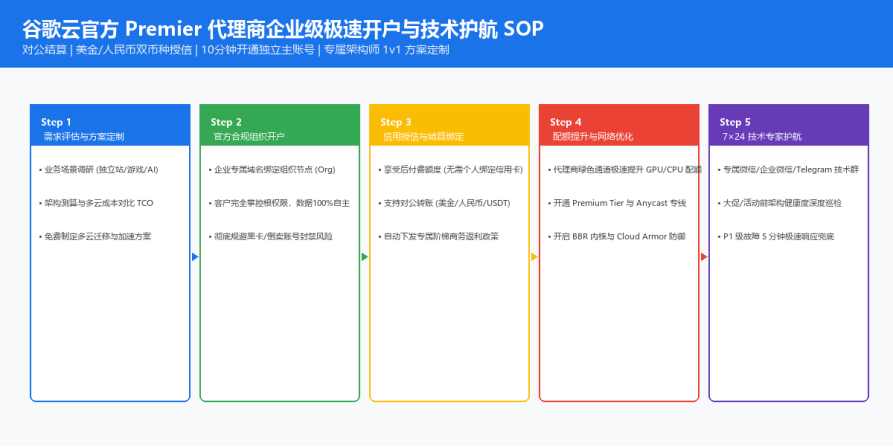Select bullet '业务场景调研 (独立站/游戏/AI)'
Viewport: 893px width, 447px height.
(99, 170)
